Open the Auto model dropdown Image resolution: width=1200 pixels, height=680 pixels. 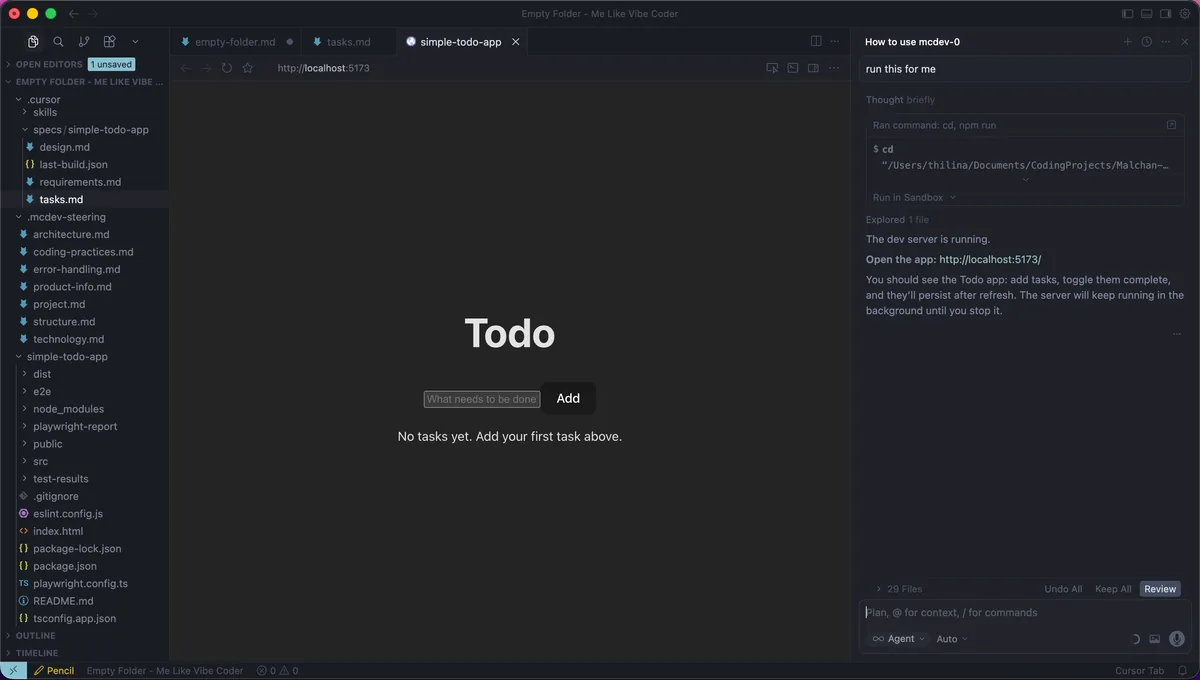coord(952,639)
